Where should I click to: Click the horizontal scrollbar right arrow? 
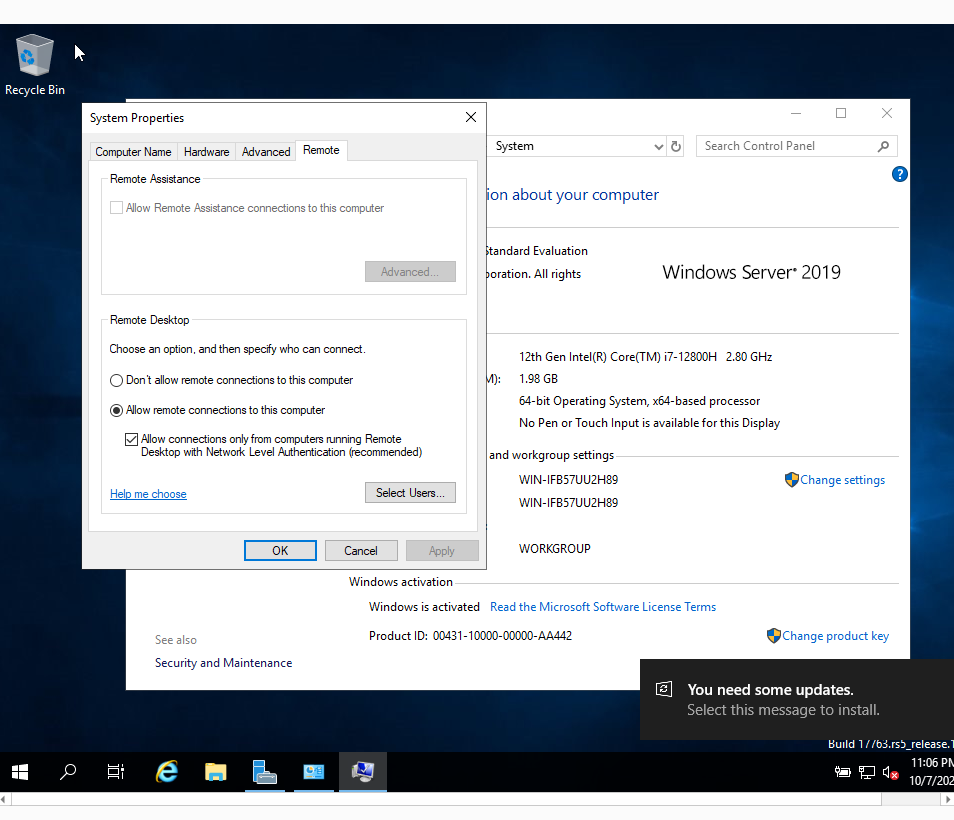[948, 799]
